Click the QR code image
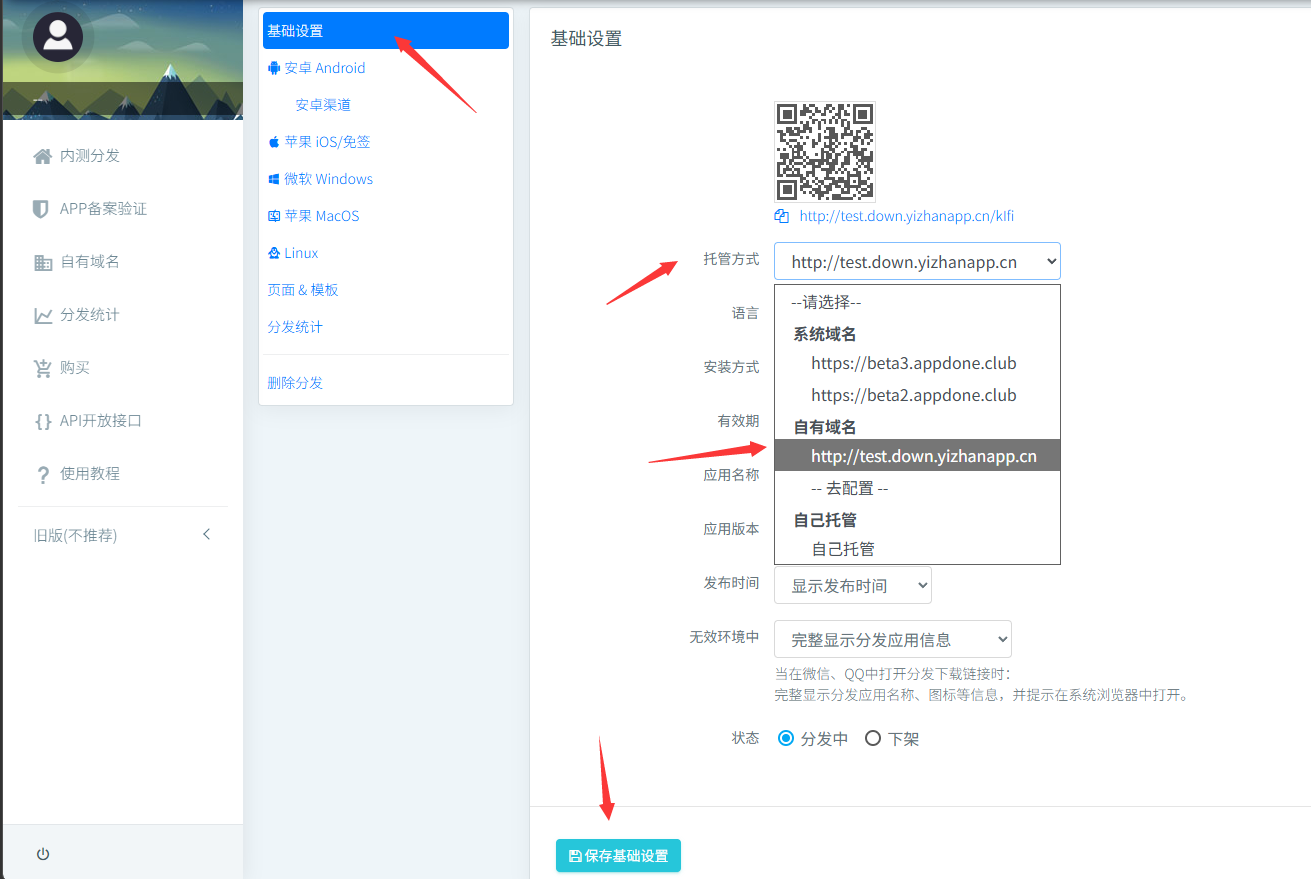1311x879 pixels. point(825,152)
